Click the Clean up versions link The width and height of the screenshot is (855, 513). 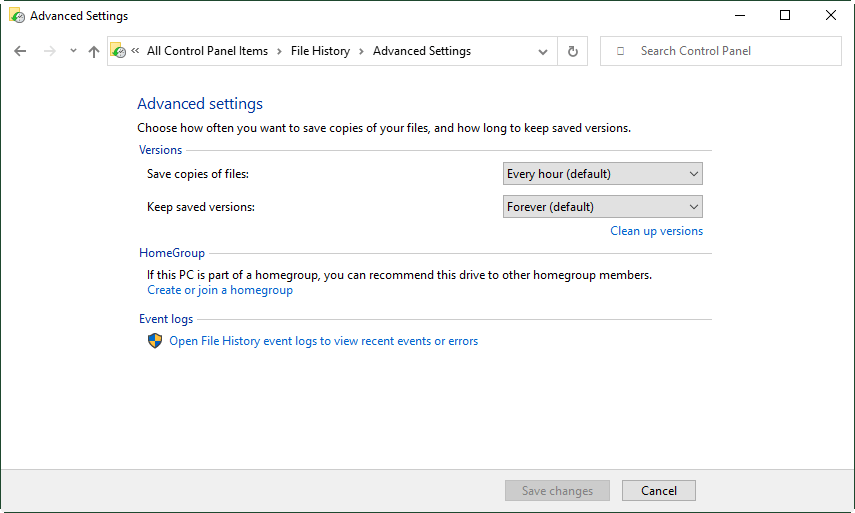point(656,231)
